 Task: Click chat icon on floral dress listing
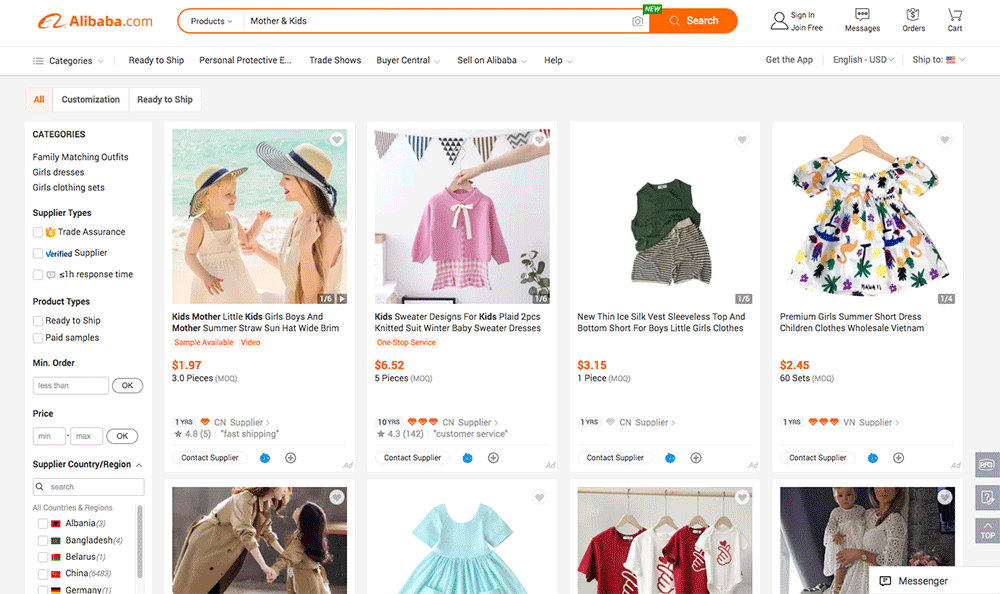tap(872, 458)
